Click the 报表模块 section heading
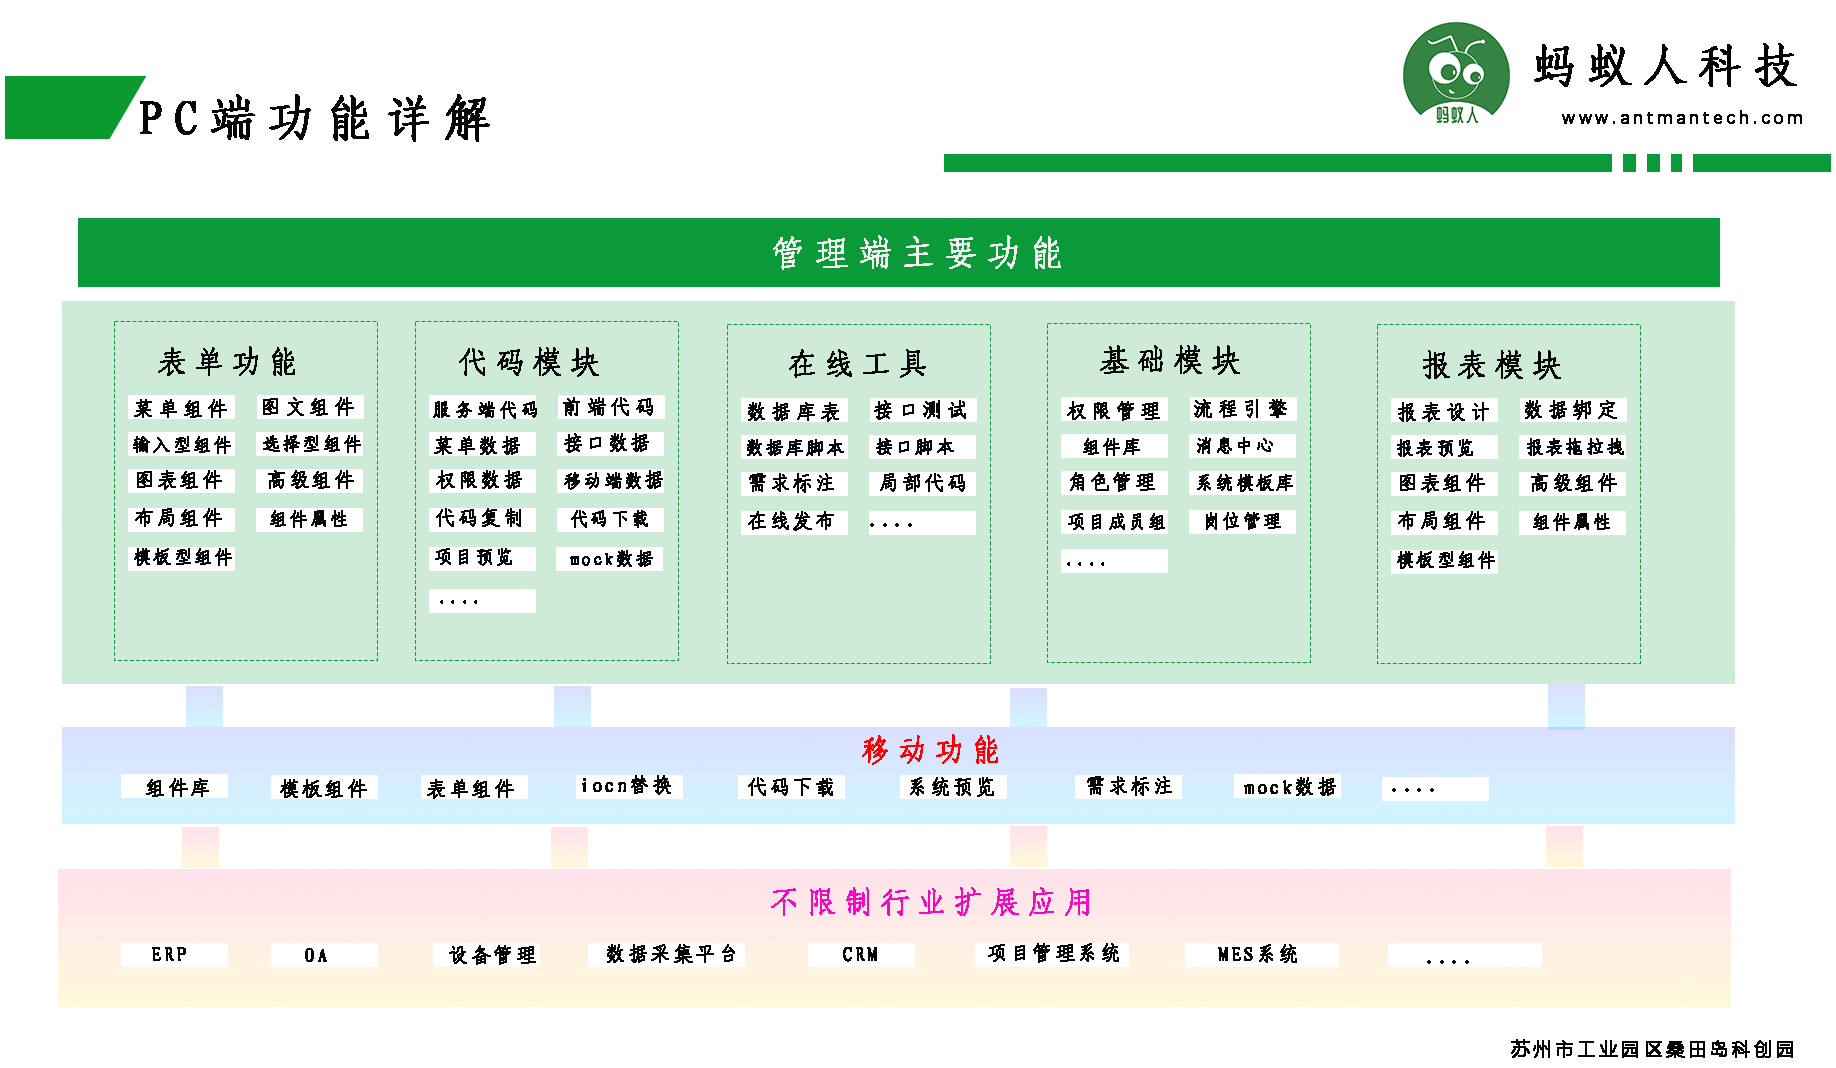This screenshot has width=1836, height=1068. (x=1492, y=365)
